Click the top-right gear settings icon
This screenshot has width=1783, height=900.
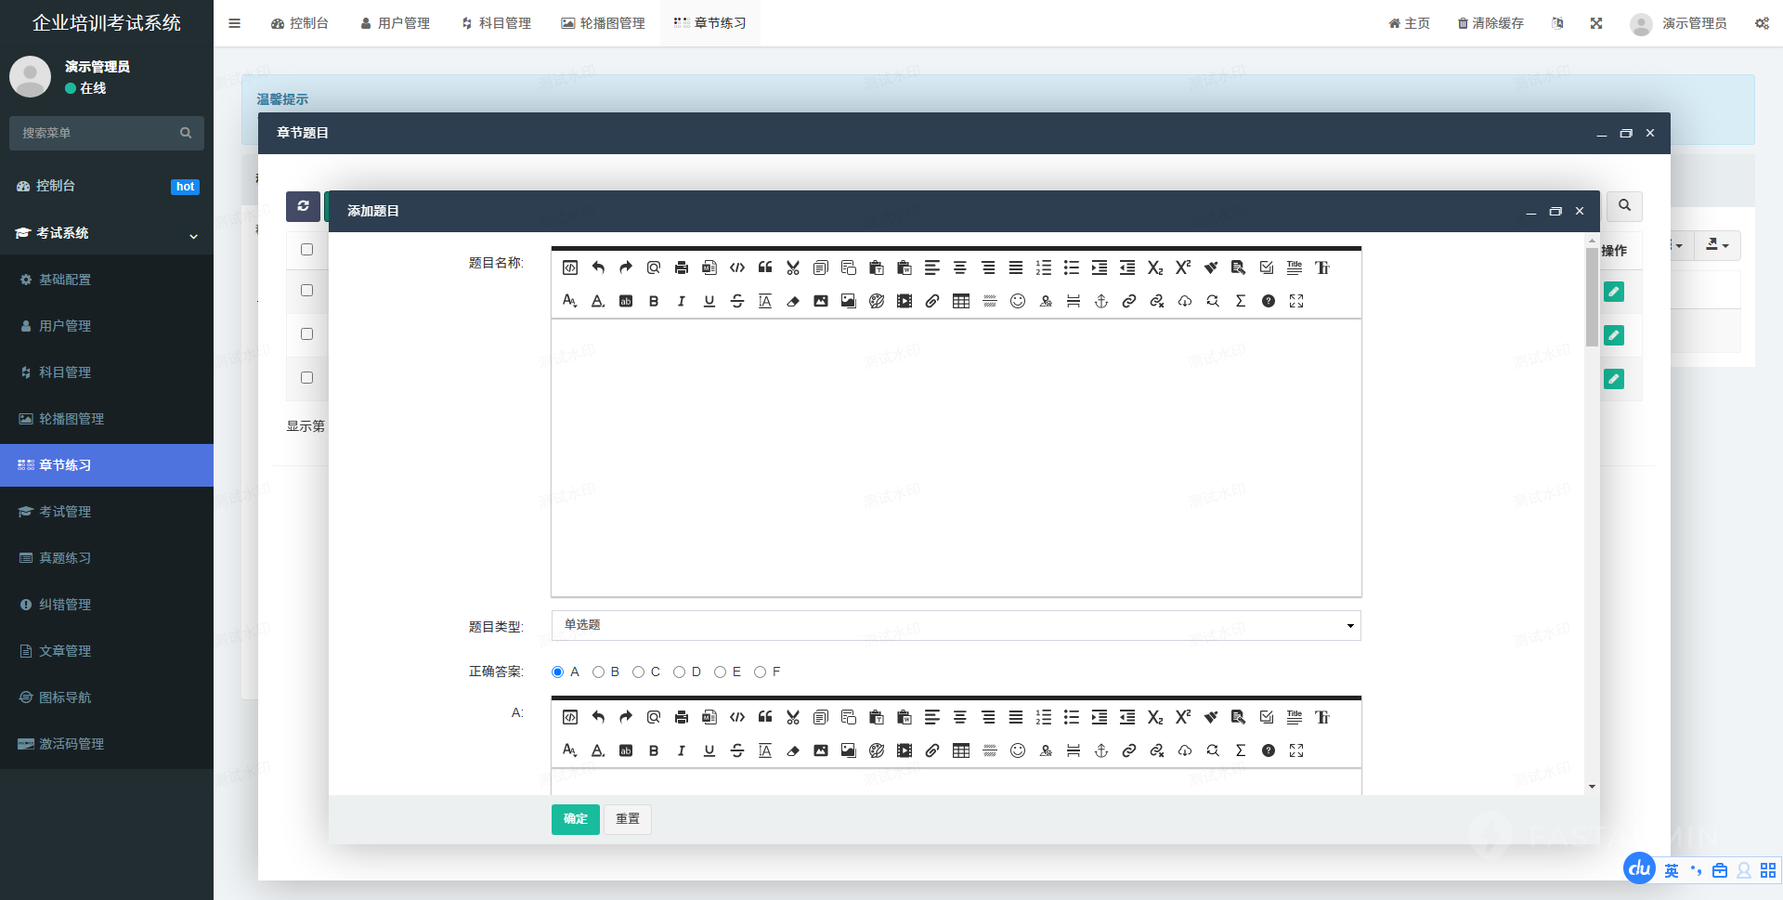[1761, 23]
